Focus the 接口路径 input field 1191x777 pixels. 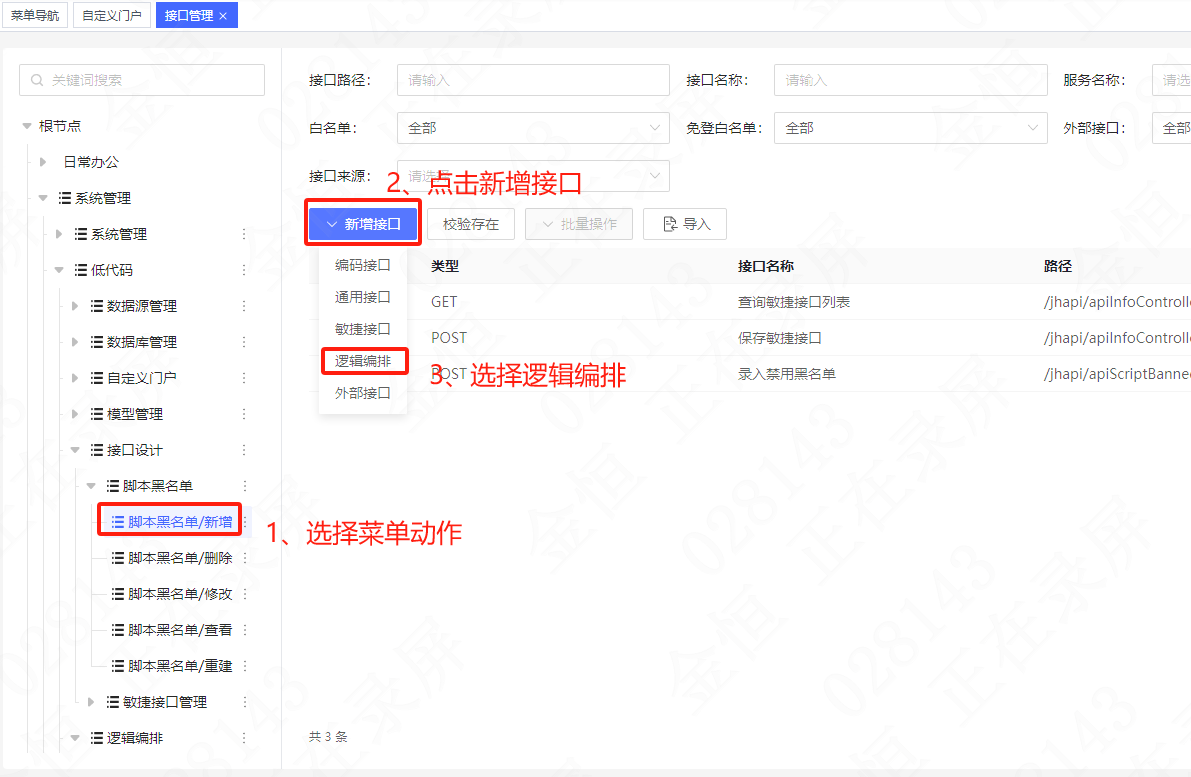(533, 80)
